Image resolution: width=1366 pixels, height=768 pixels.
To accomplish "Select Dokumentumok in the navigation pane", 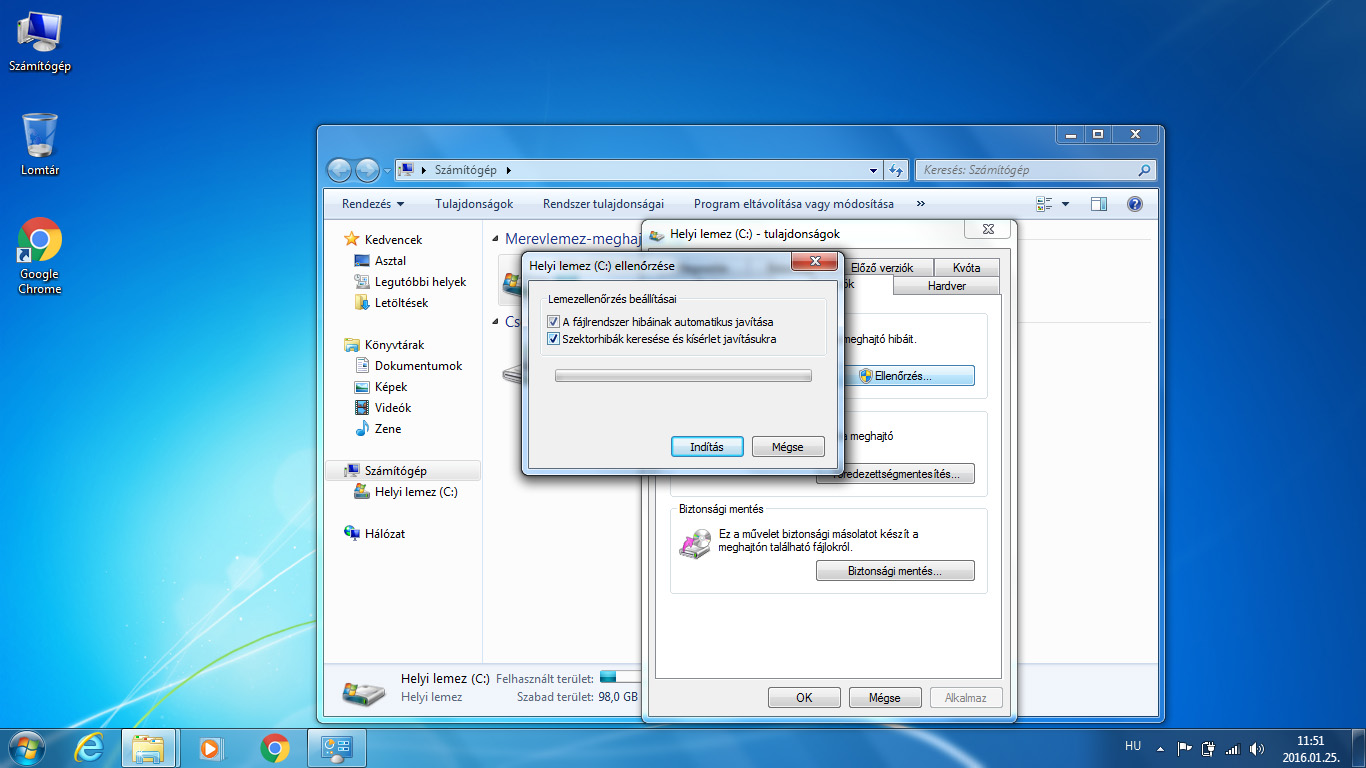I will 418,366.
